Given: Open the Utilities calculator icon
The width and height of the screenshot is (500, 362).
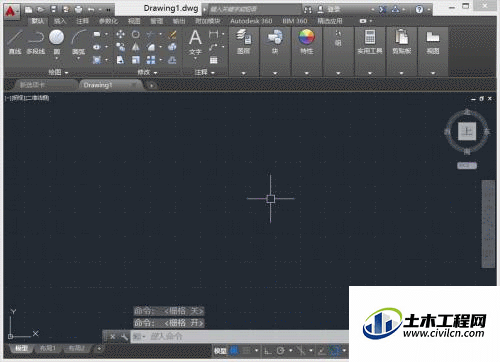Looking at the screenshot, I should click(x=370, y=41).
